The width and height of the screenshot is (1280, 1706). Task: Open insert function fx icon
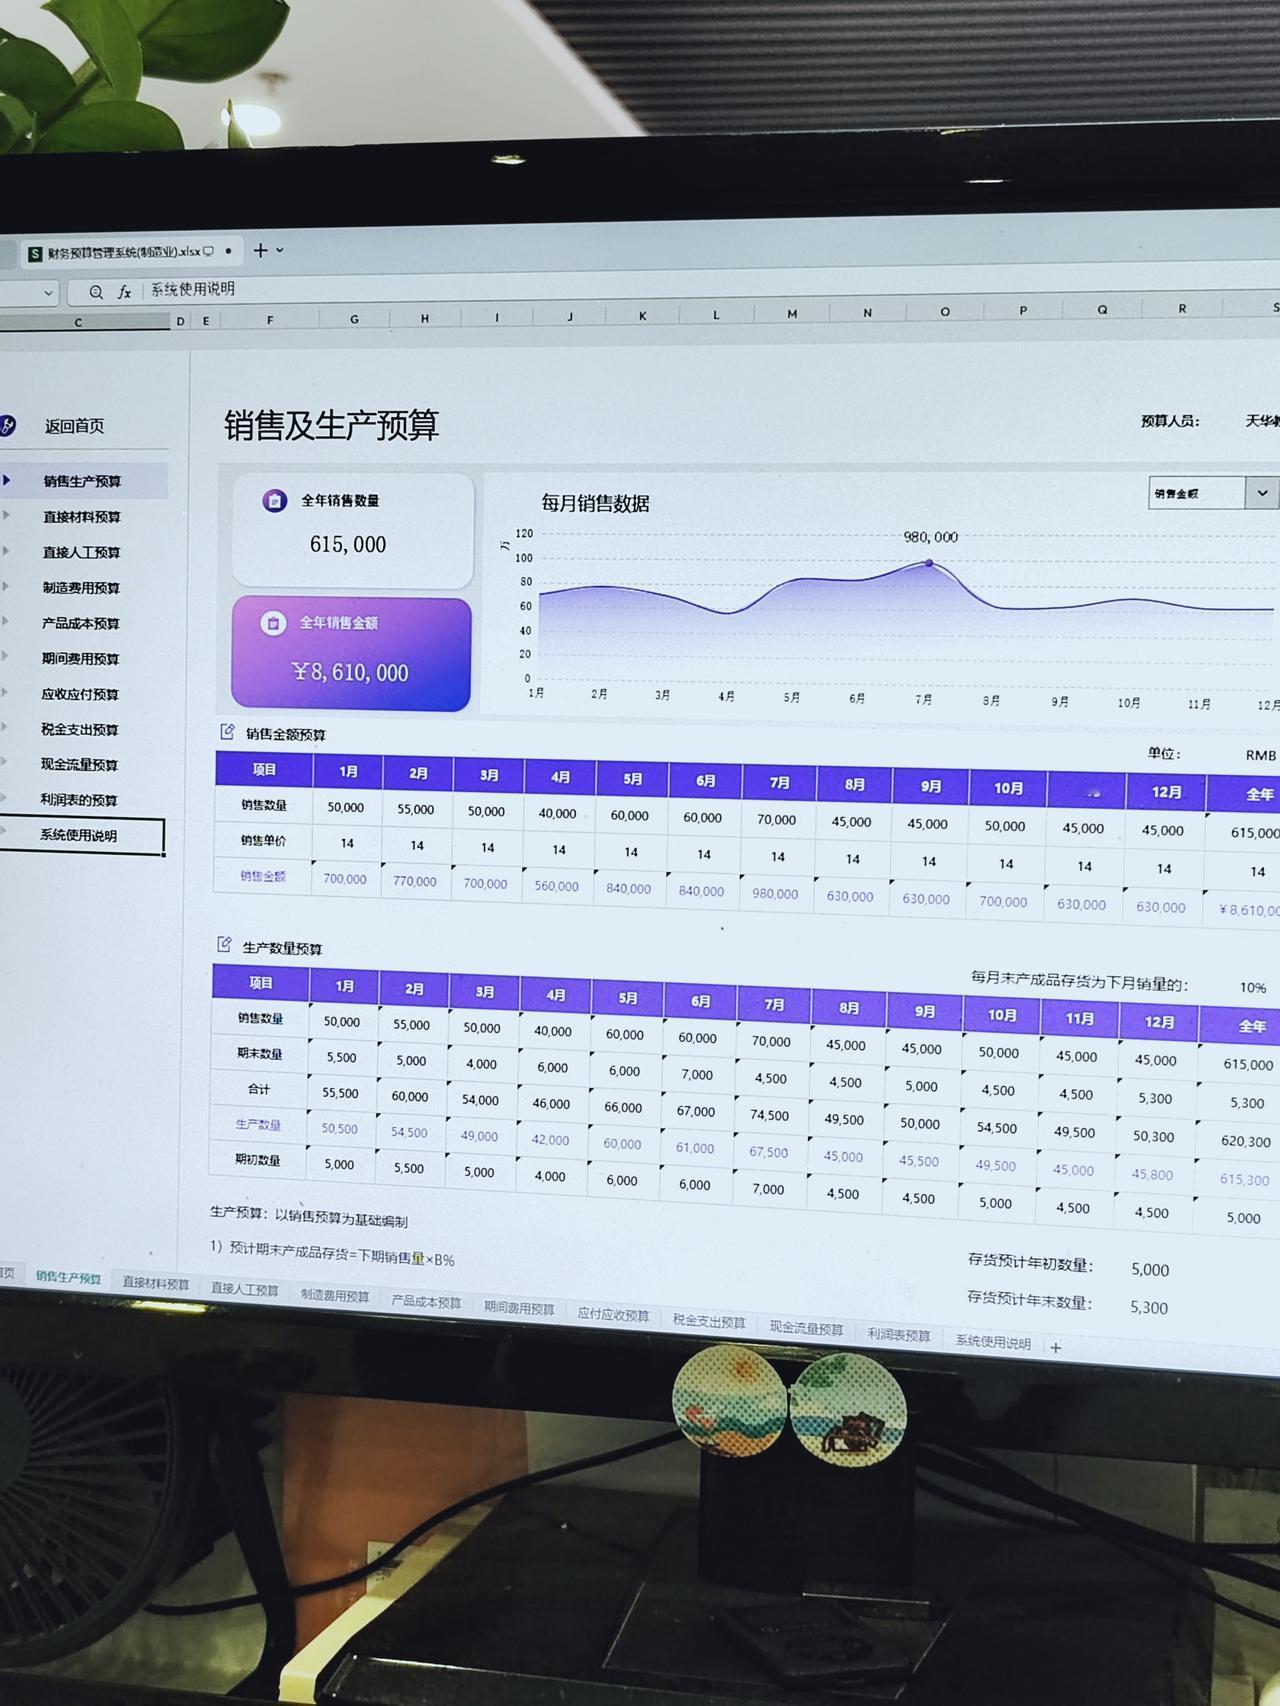tap(125, 292)
